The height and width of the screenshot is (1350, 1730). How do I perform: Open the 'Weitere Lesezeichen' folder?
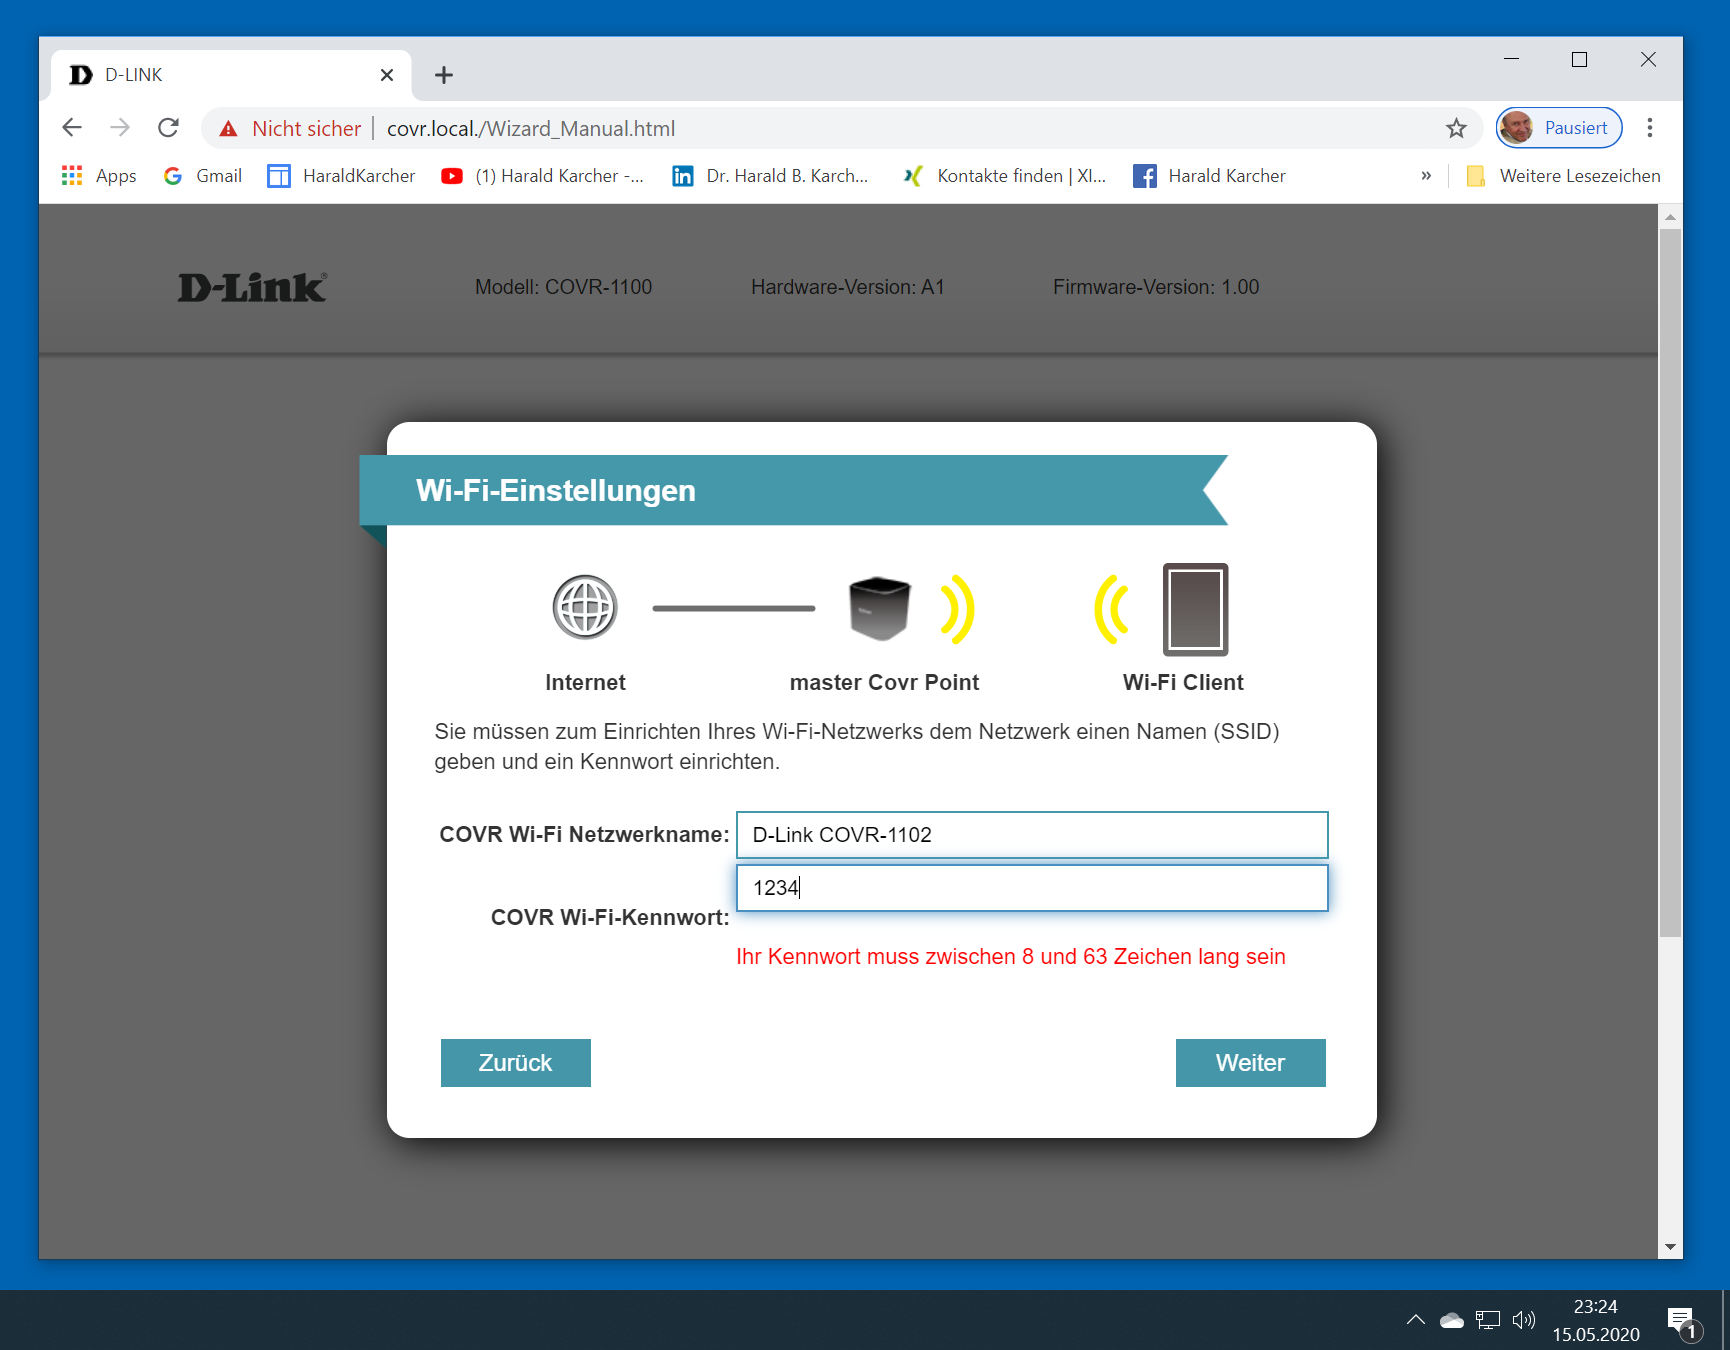tap(1563, 176)
